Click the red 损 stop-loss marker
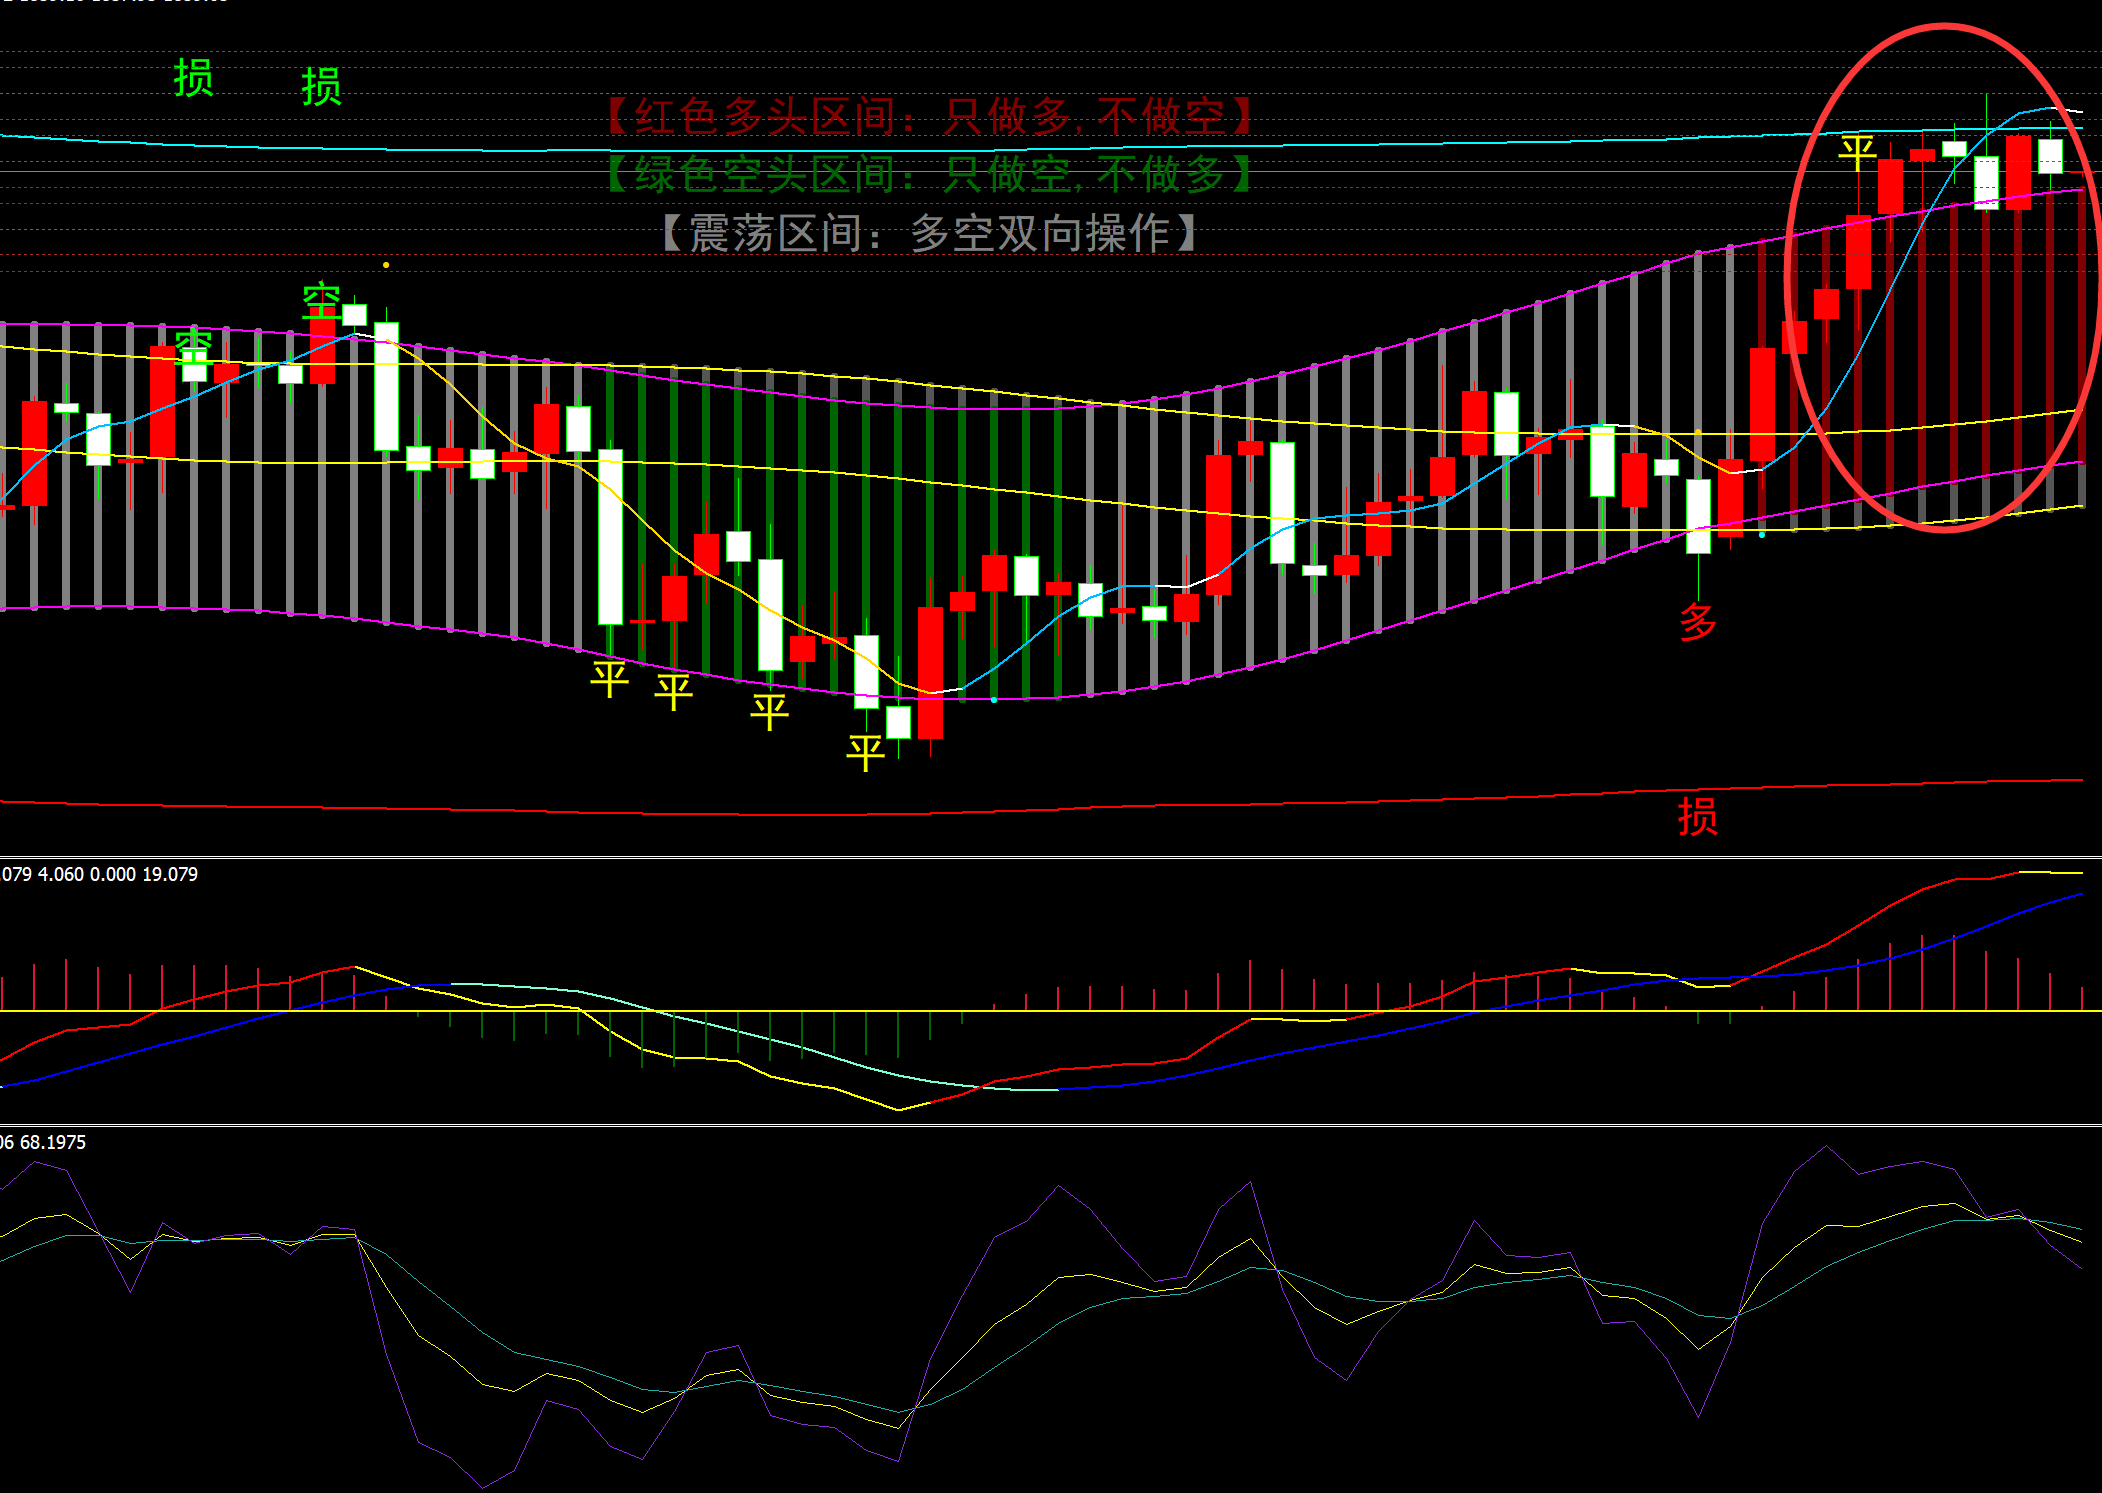 tap(1697, 817)
